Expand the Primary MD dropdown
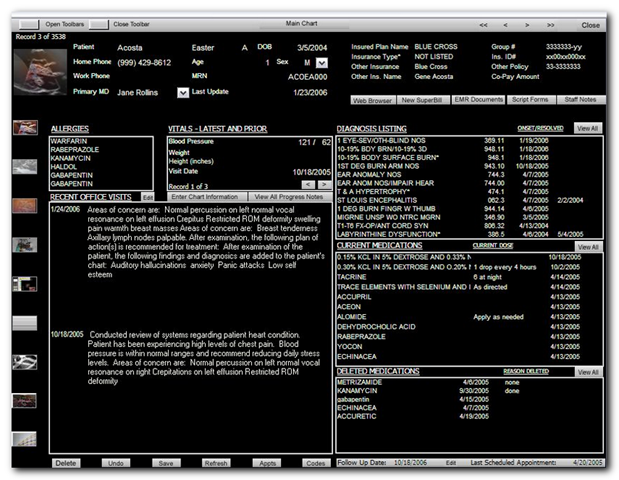 click(x=183, y=93)
